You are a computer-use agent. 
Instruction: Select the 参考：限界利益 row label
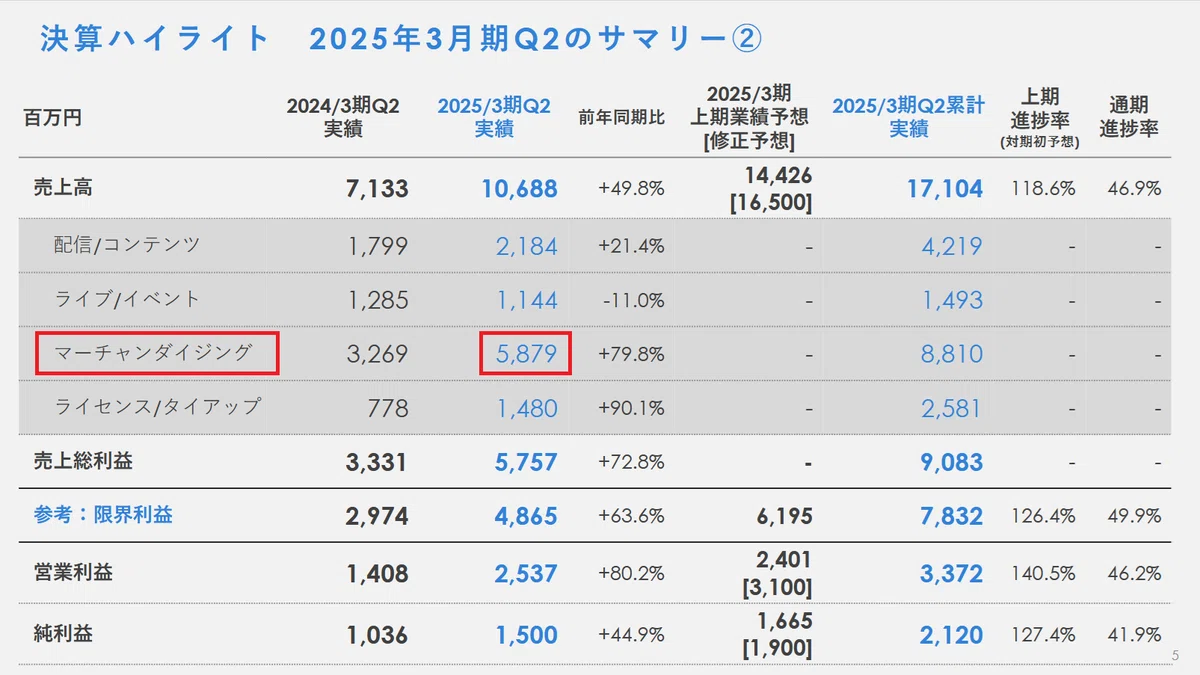tap(103, 515)
